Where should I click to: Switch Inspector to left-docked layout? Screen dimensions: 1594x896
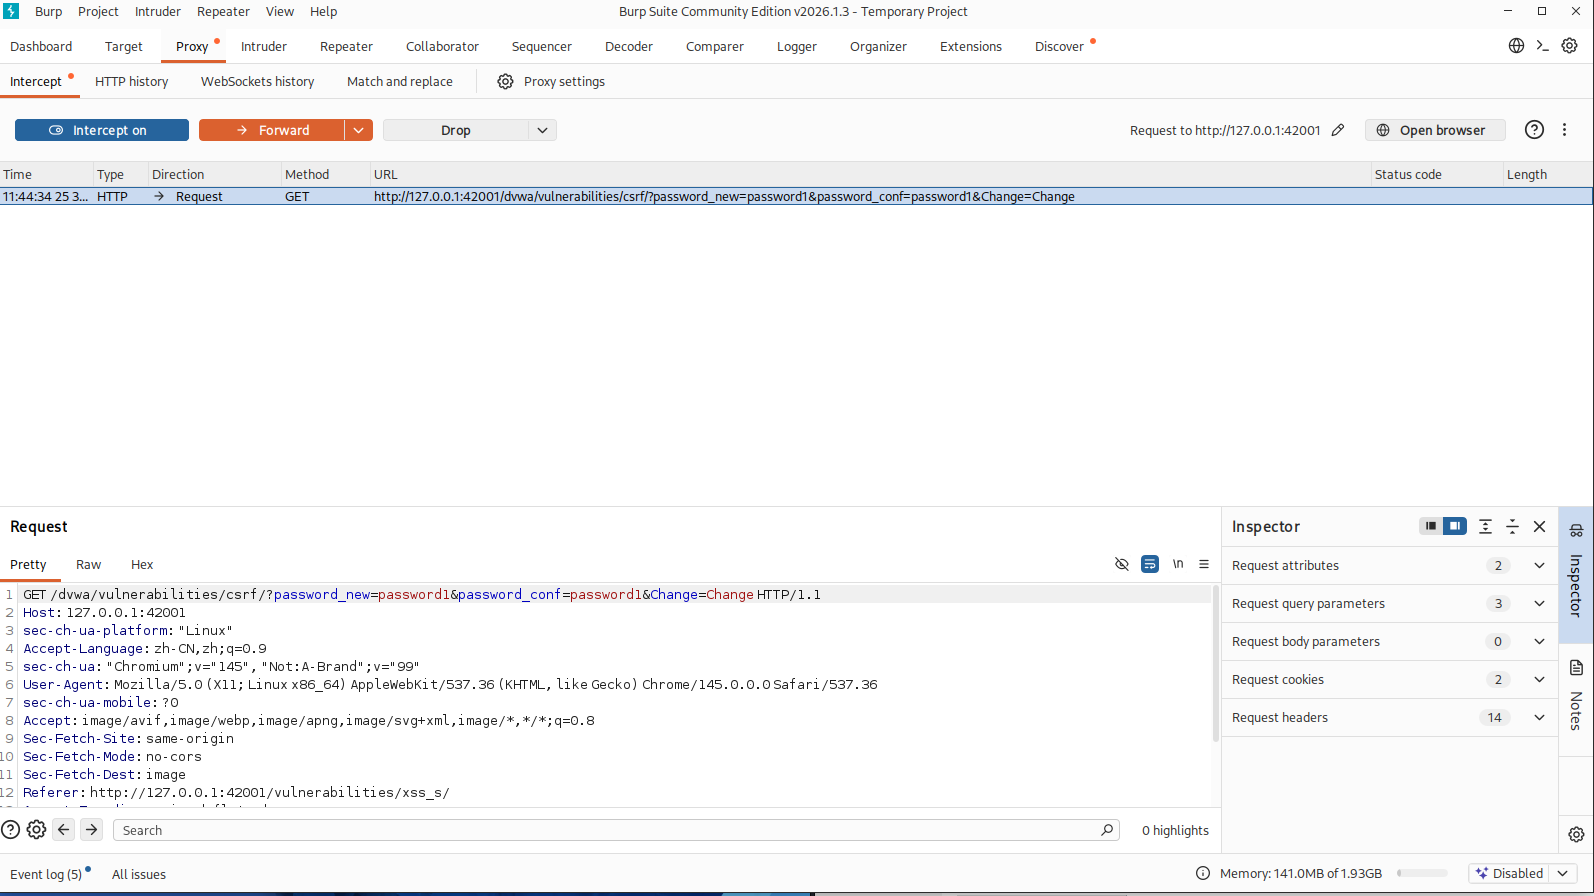tap(1431, 526)
